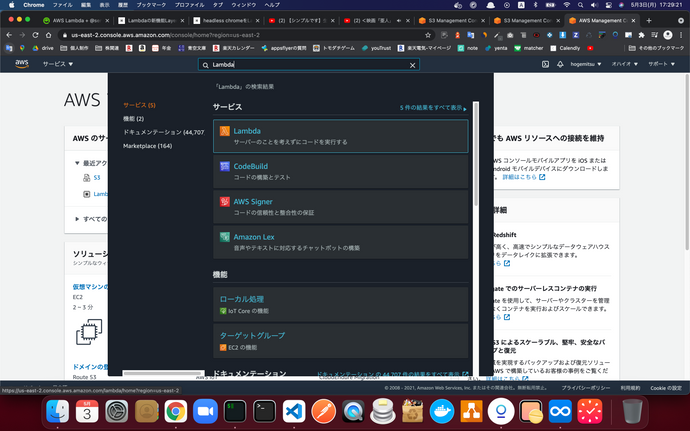Bookmark this page with star icon

click(x=428, y=35)
